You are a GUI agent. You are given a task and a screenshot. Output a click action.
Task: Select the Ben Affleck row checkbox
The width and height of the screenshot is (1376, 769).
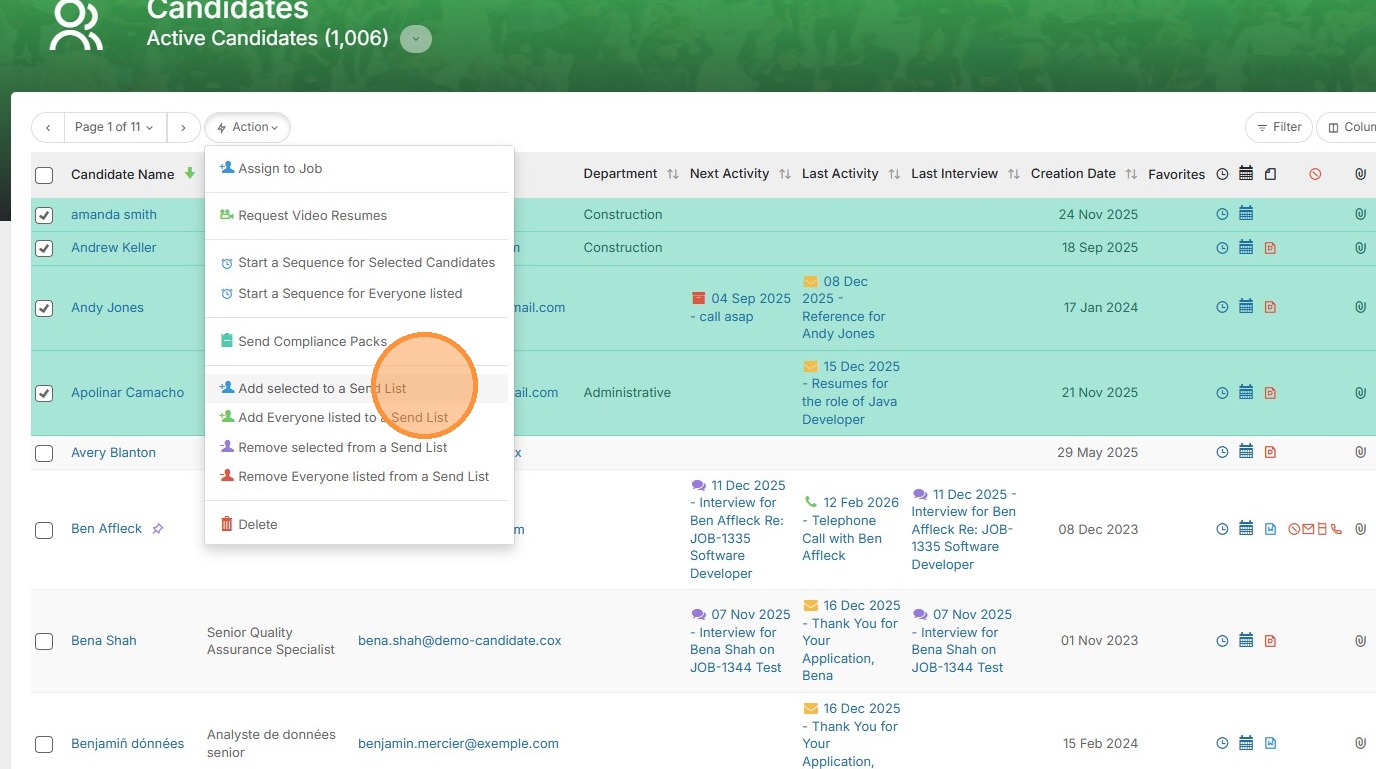[44, 530]
